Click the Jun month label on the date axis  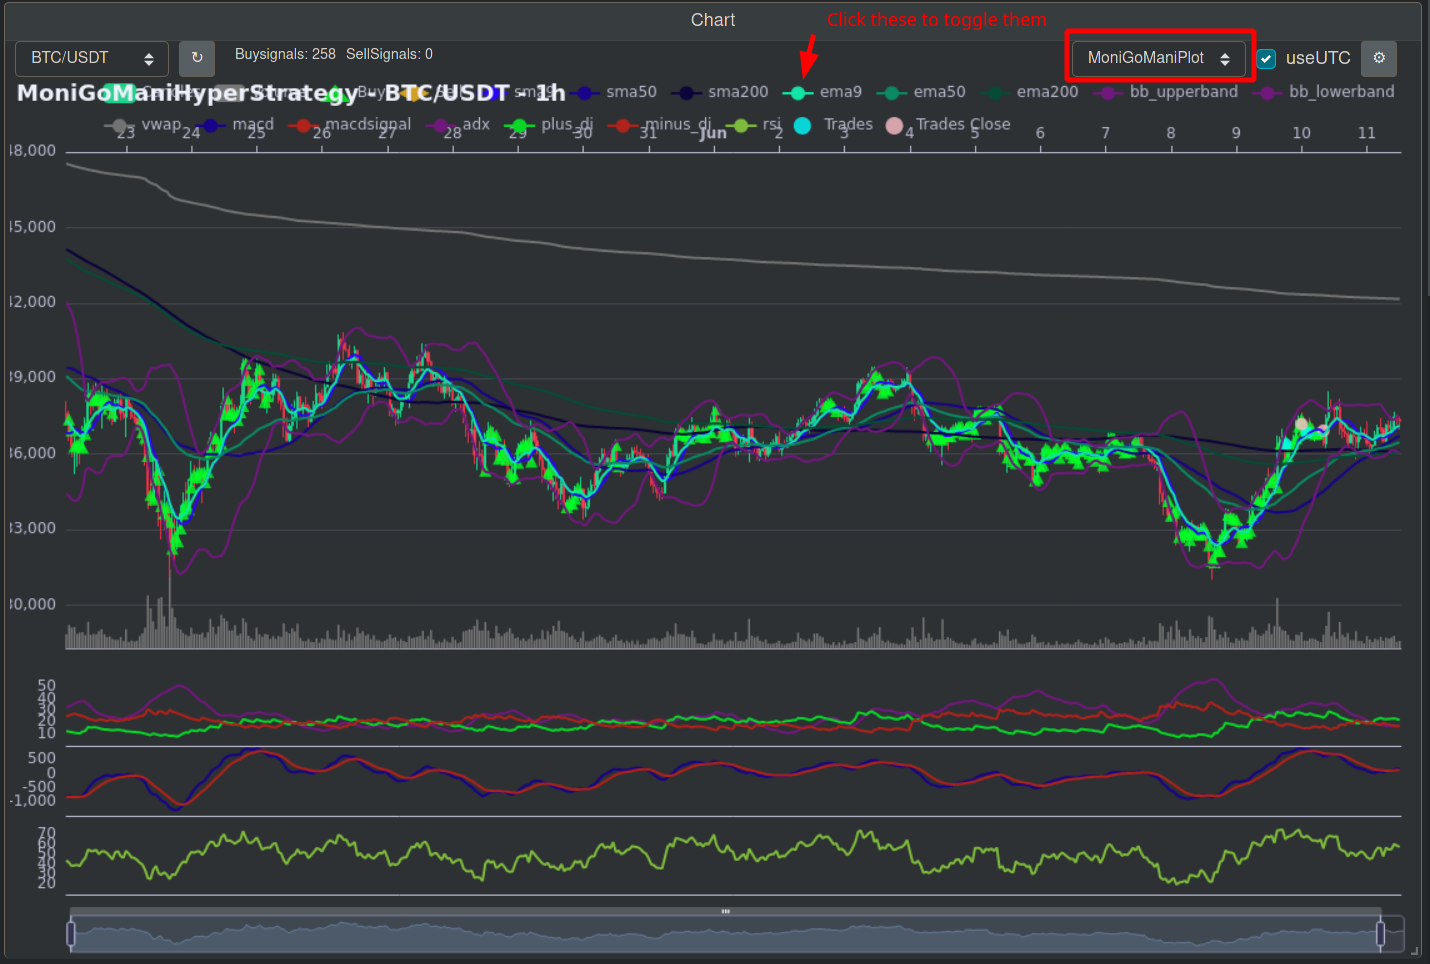tap(713, 132)
